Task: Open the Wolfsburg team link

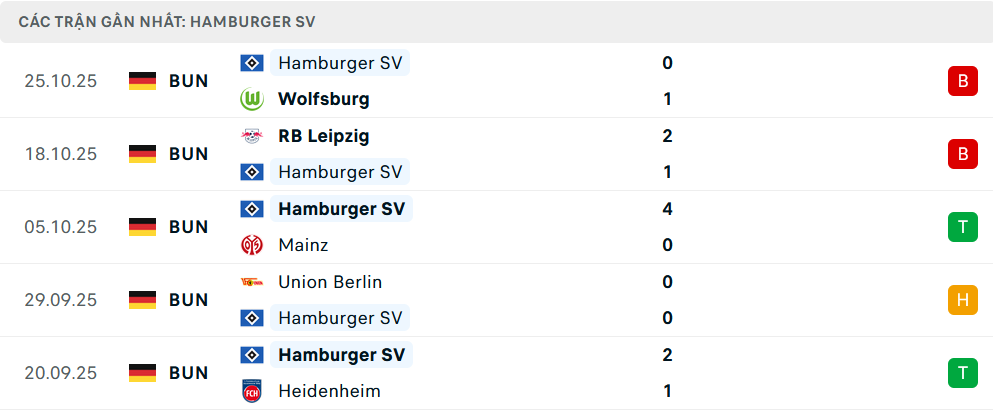Action: click(324, 99)
